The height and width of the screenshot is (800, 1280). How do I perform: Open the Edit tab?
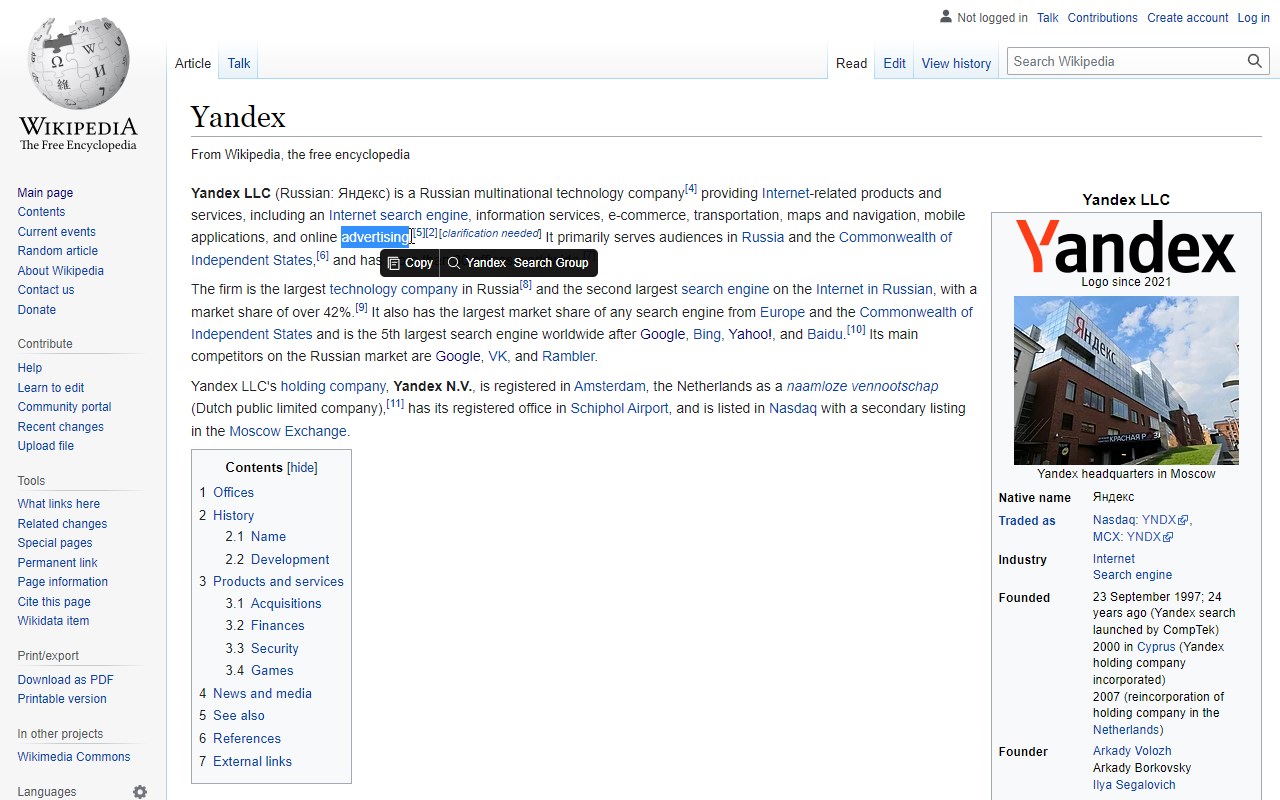pyautogui.click(x=894, y=63)
